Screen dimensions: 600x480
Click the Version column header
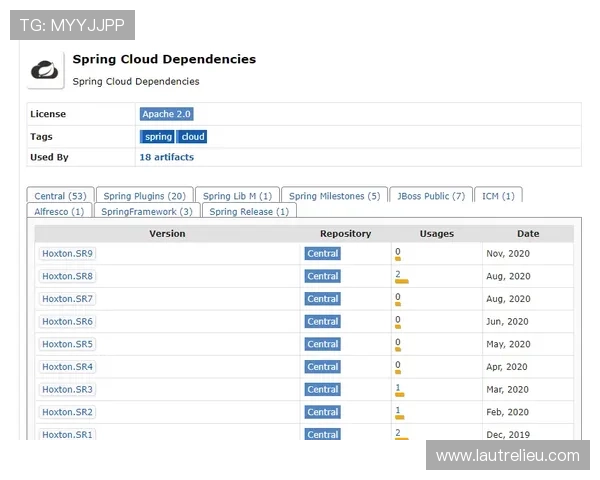[x=167, y=234]
